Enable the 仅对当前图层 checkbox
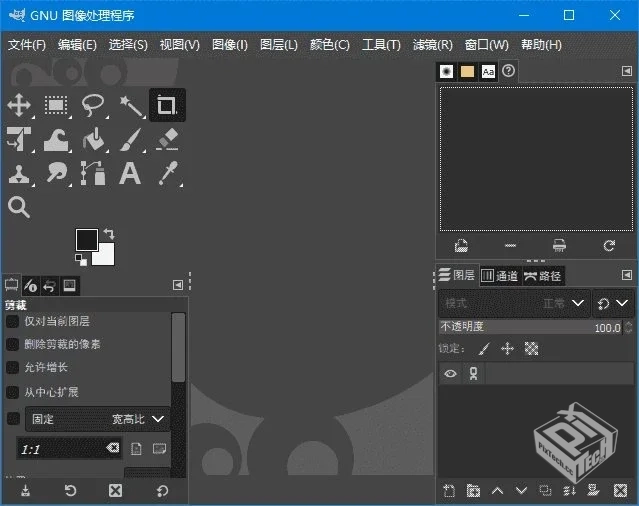The image size is (639, 506). pos(12,321)
